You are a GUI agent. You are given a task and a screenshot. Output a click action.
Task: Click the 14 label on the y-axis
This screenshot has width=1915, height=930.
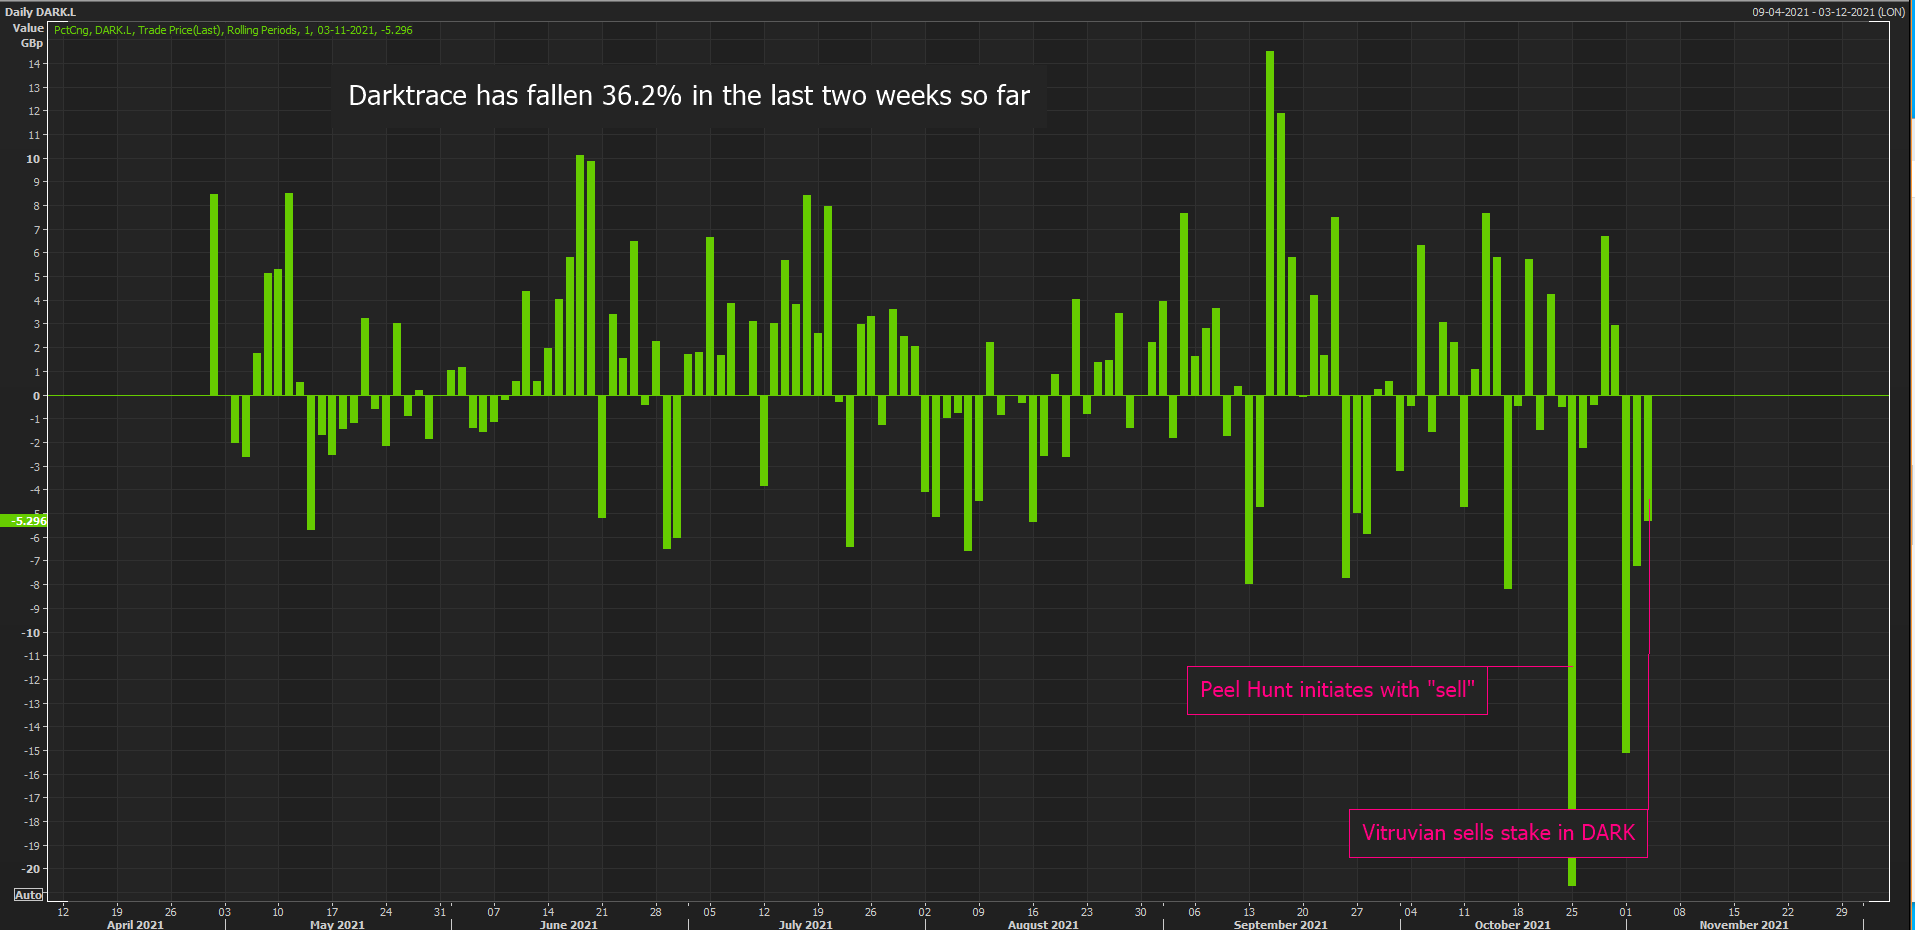[x=34, y=64]
